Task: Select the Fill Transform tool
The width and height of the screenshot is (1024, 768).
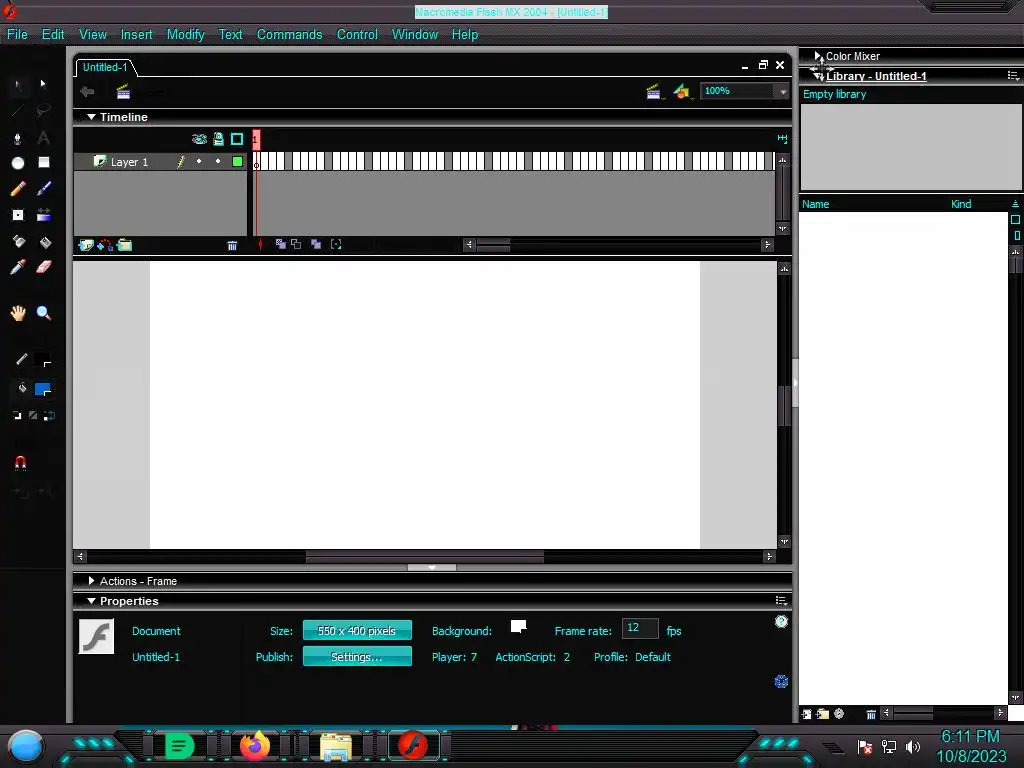Action: pos(44,215)
